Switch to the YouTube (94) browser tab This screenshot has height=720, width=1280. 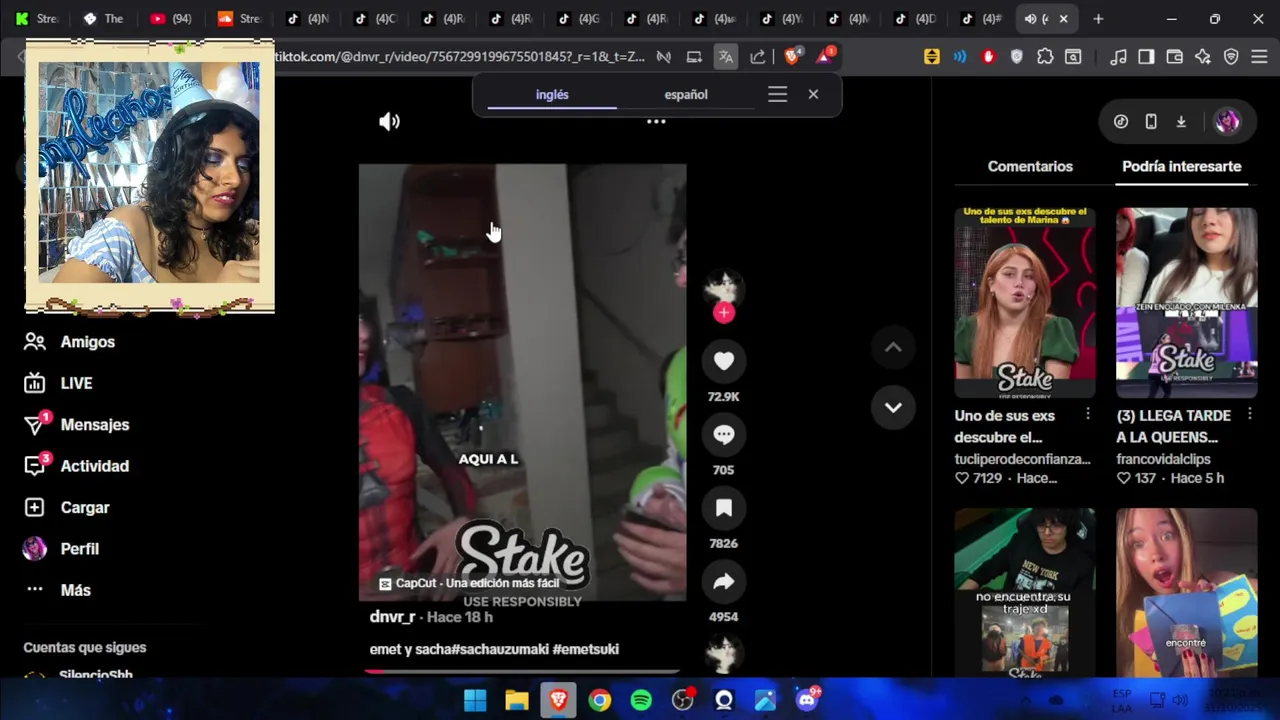170,19
